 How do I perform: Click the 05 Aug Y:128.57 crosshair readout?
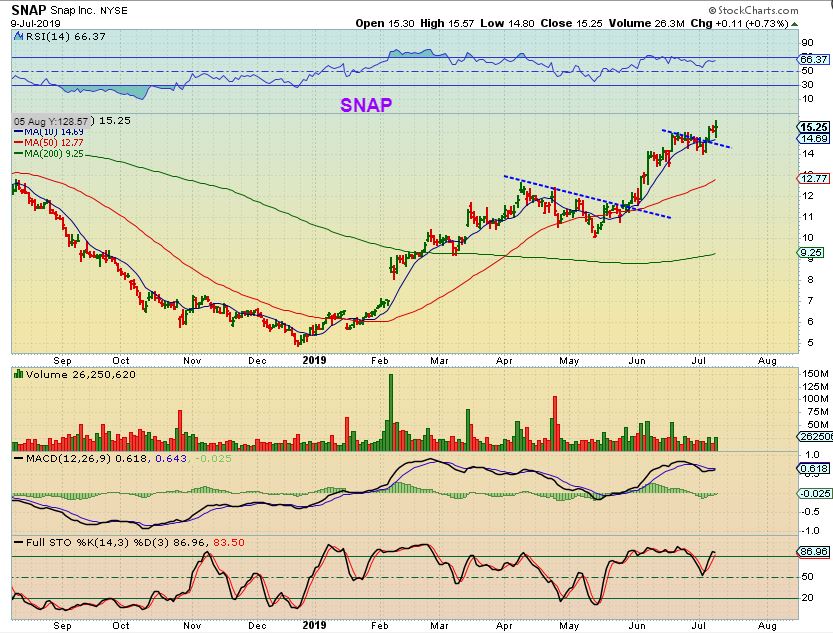tap(52, 121)
